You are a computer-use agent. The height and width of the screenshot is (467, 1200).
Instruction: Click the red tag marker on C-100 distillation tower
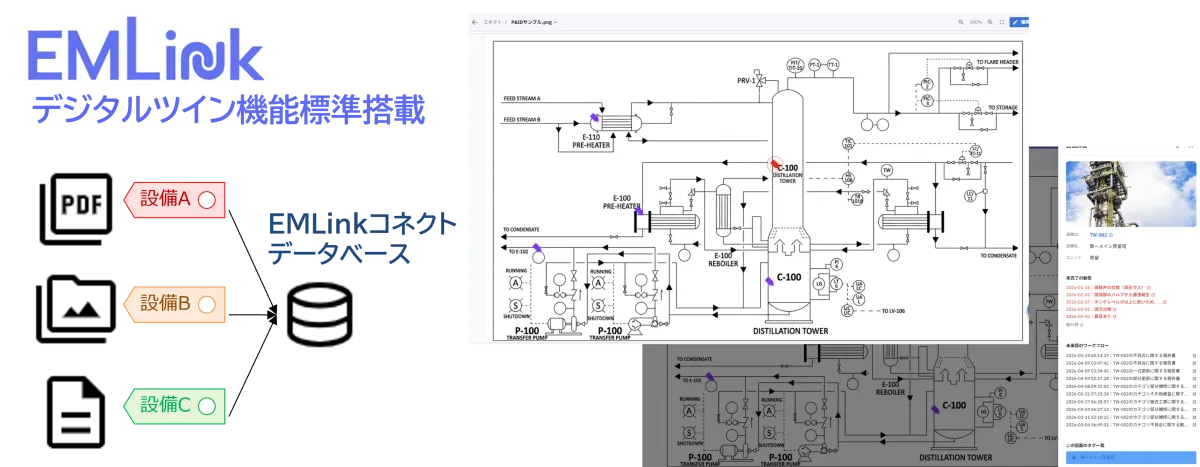773,164
